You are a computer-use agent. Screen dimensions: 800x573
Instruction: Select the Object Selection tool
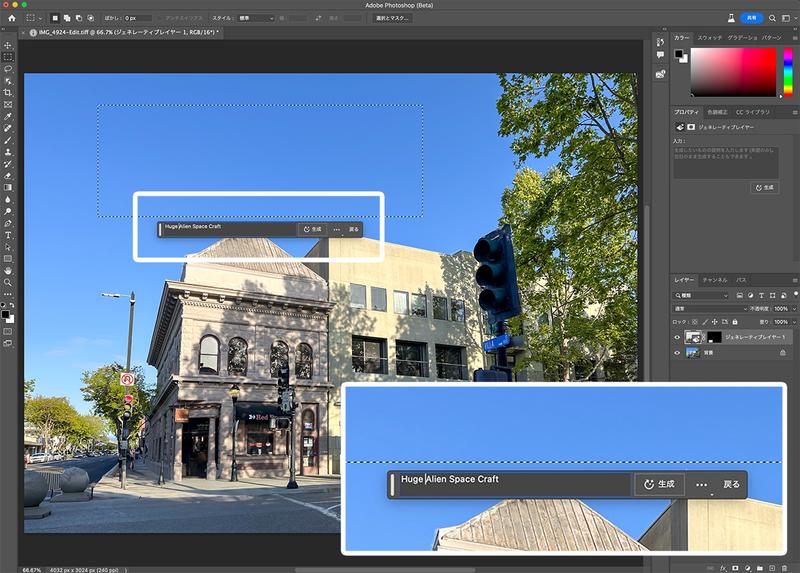pyautogui.click(x=8, y=81)
